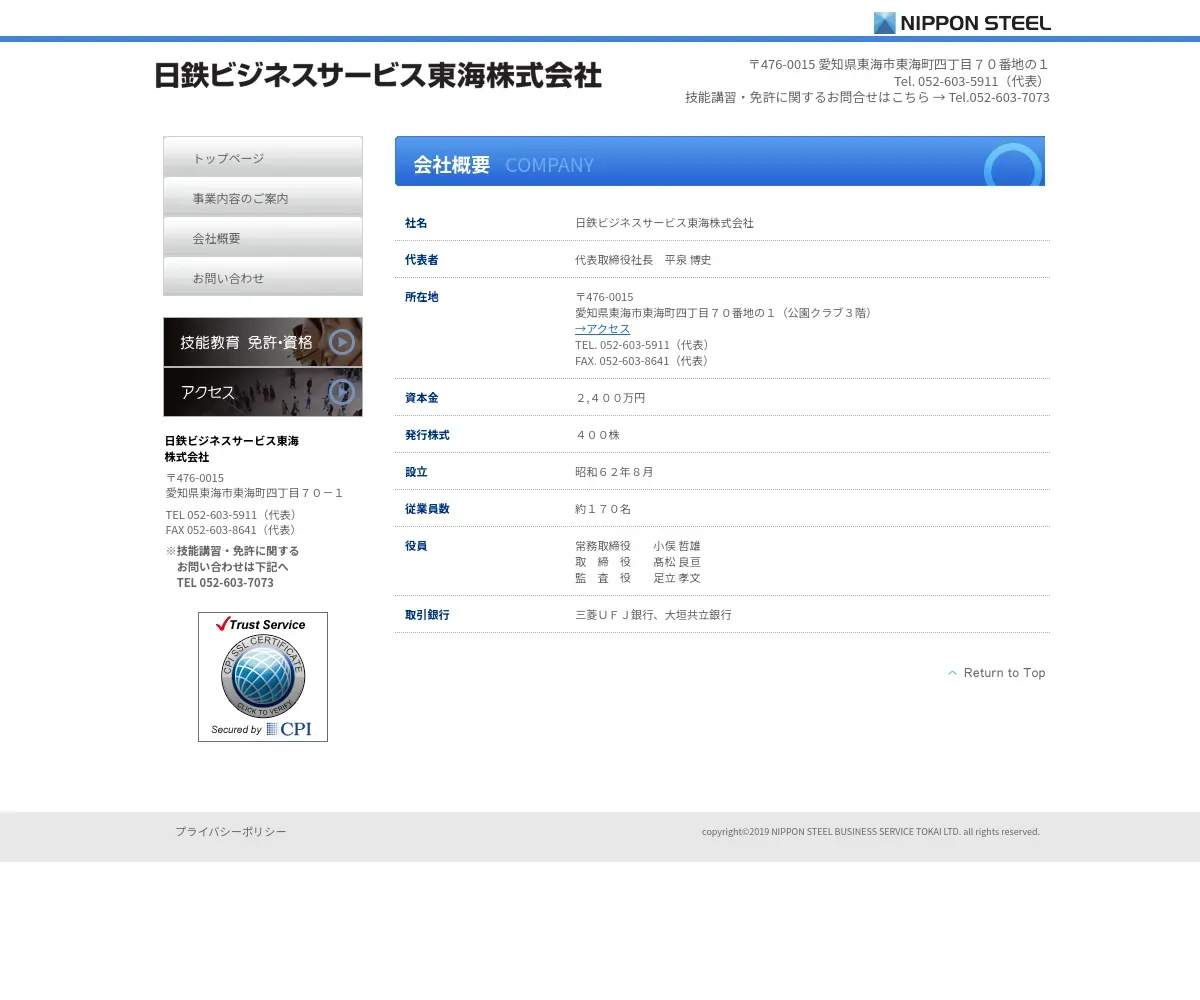Image resolution: width=1200 pixels, height=1000 pixels.
Task: Click the value 代表取締役社長 平泉 博史
Action: pos(643,260)
